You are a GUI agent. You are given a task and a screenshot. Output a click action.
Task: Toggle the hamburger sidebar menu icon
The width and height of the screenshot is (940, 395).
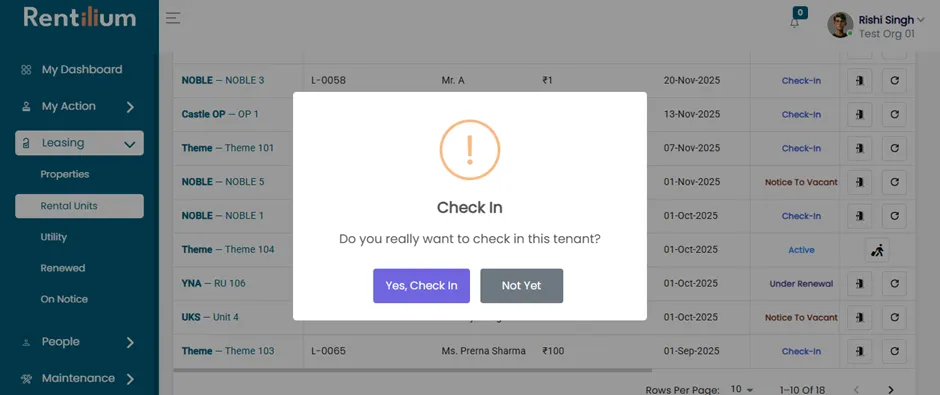coord(173,18)
